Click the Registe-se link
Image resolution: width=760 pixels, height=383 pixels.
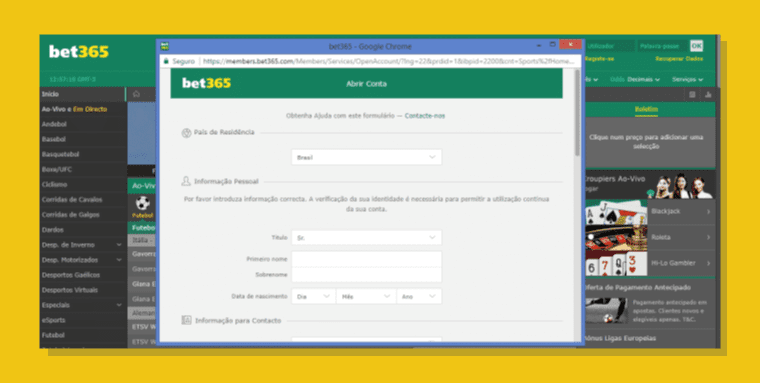click(x=599, y=59)
